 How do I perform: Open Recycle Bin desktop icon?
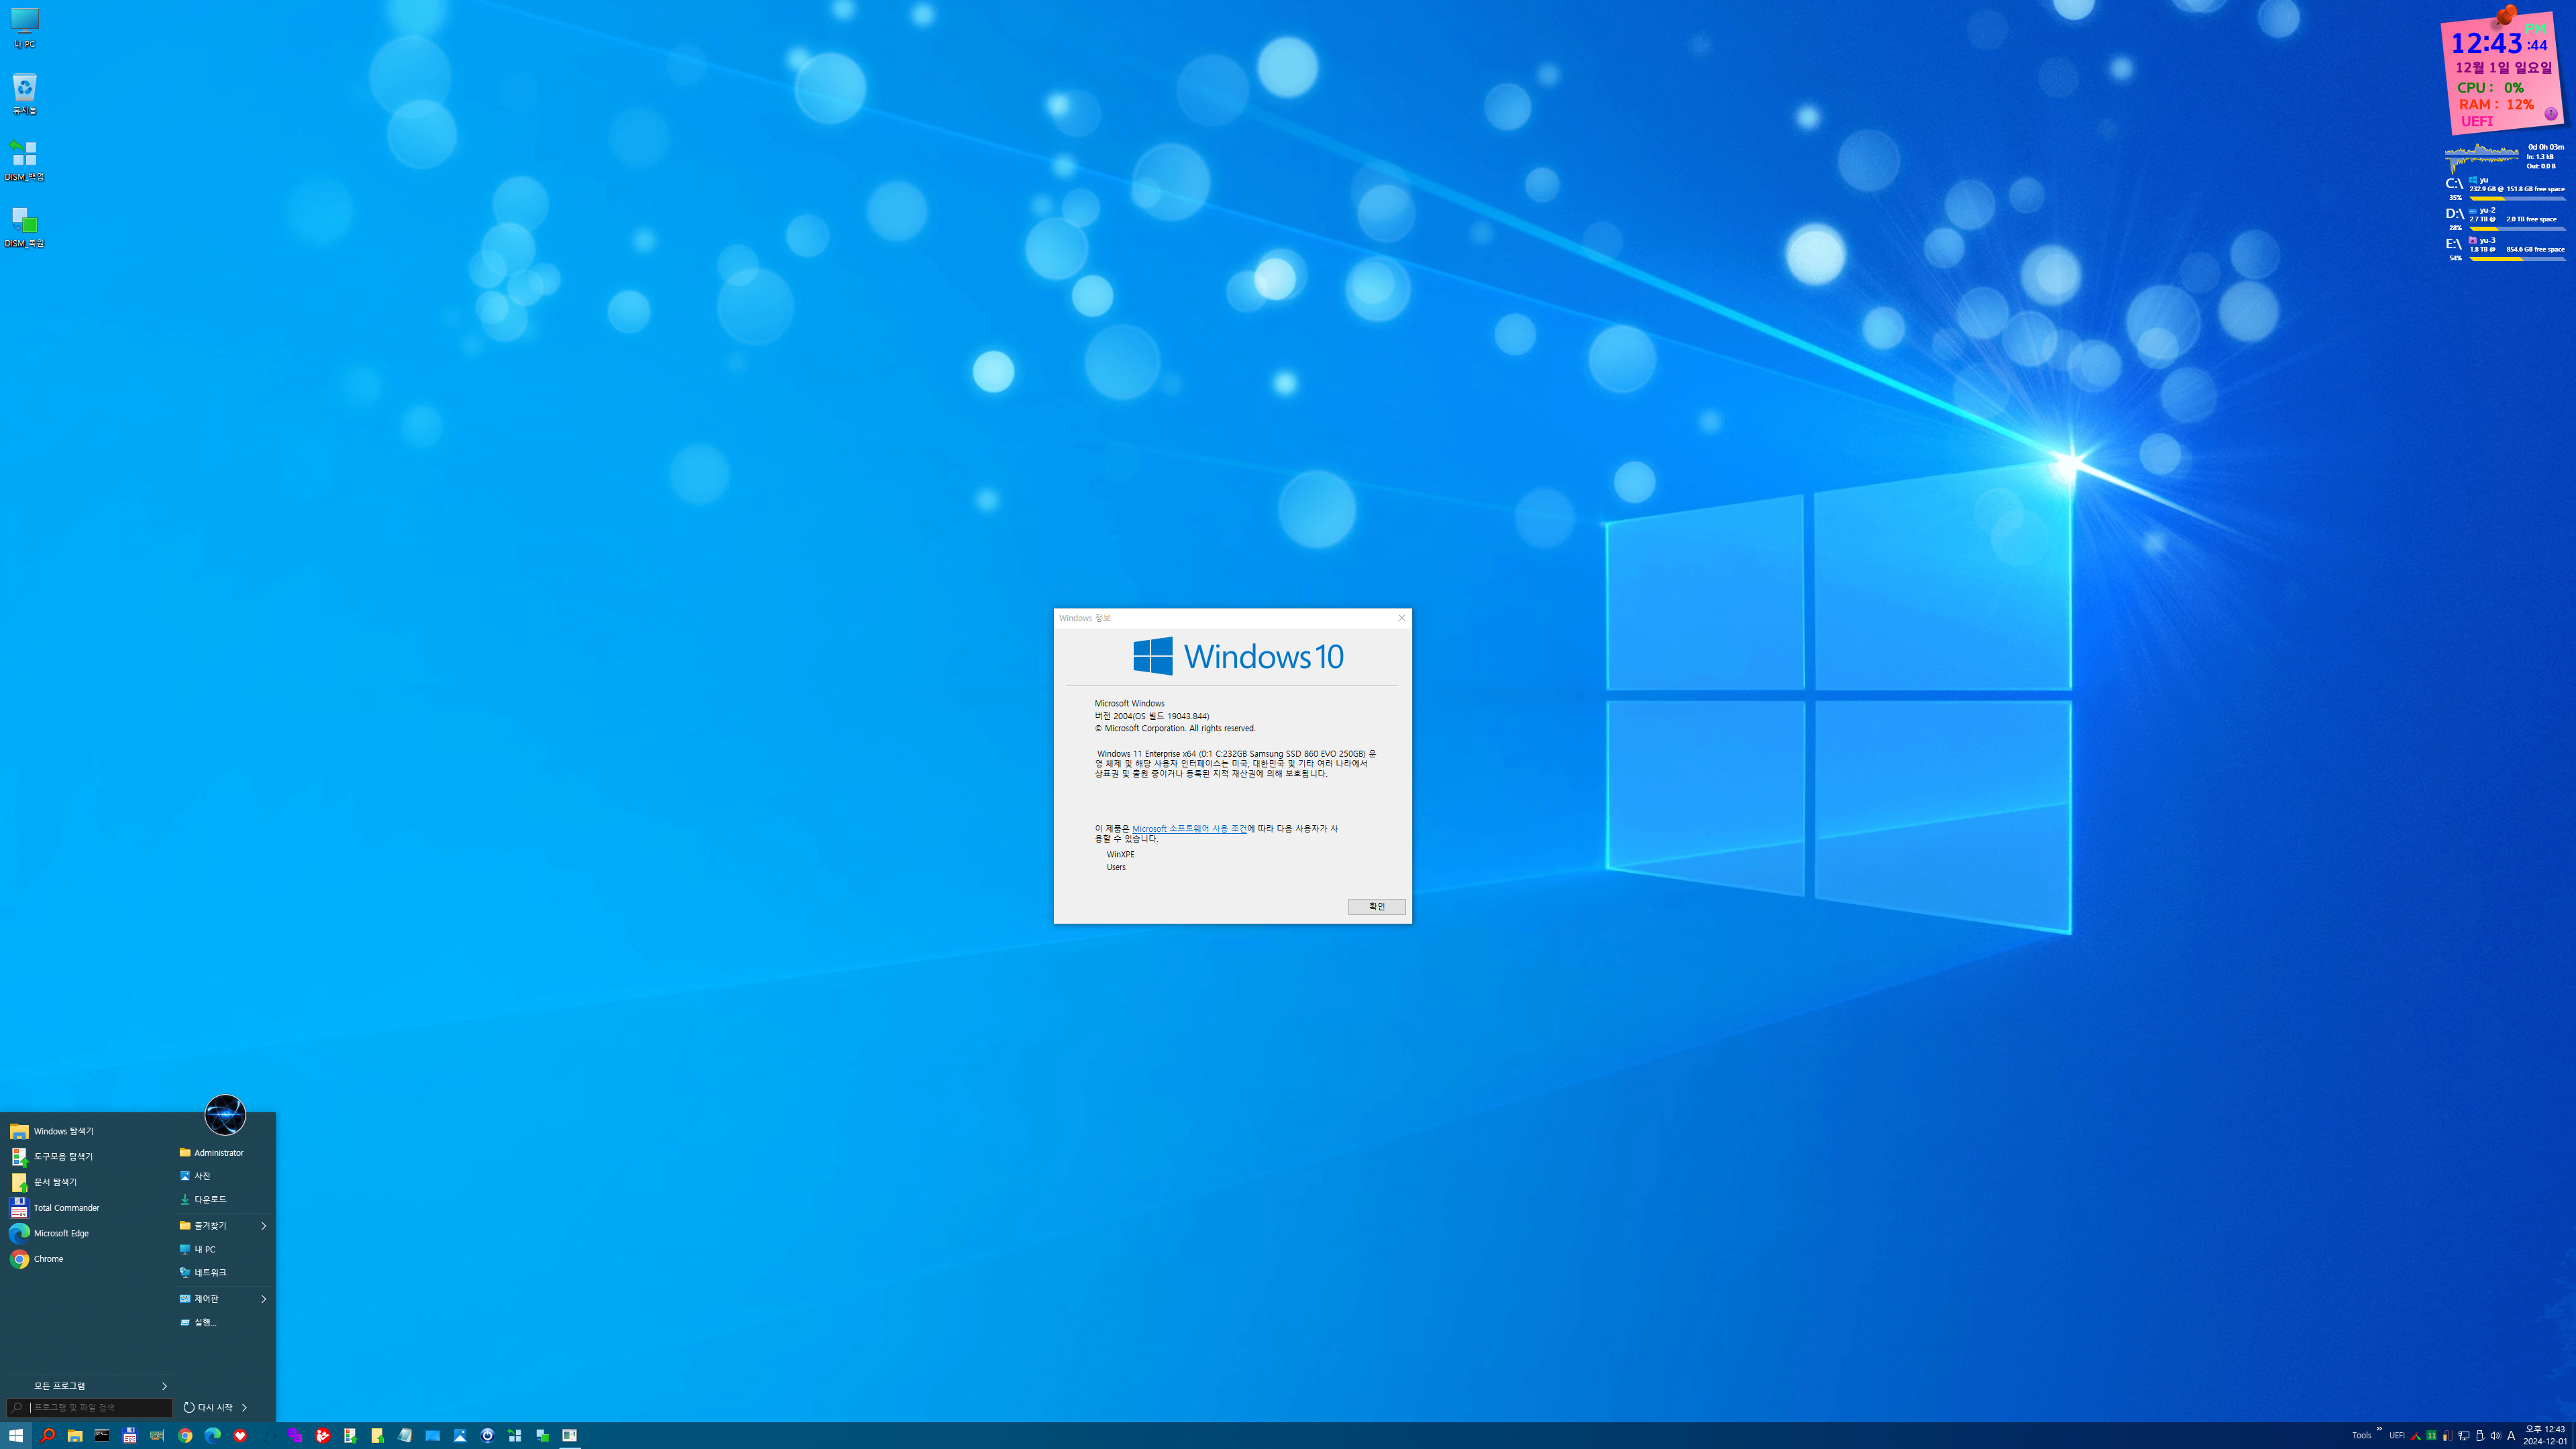pyautogui.click(x=24, y=94)
